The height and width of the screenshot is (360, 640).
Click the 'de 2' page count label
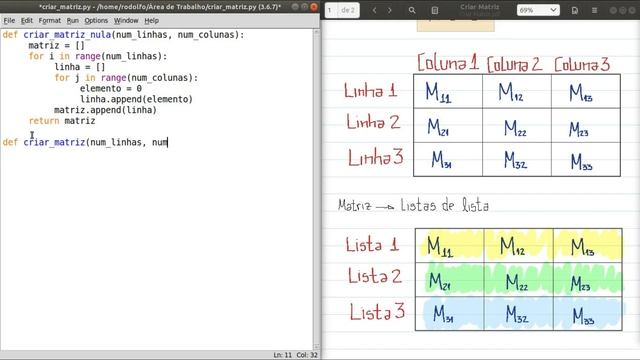(348, 10)
